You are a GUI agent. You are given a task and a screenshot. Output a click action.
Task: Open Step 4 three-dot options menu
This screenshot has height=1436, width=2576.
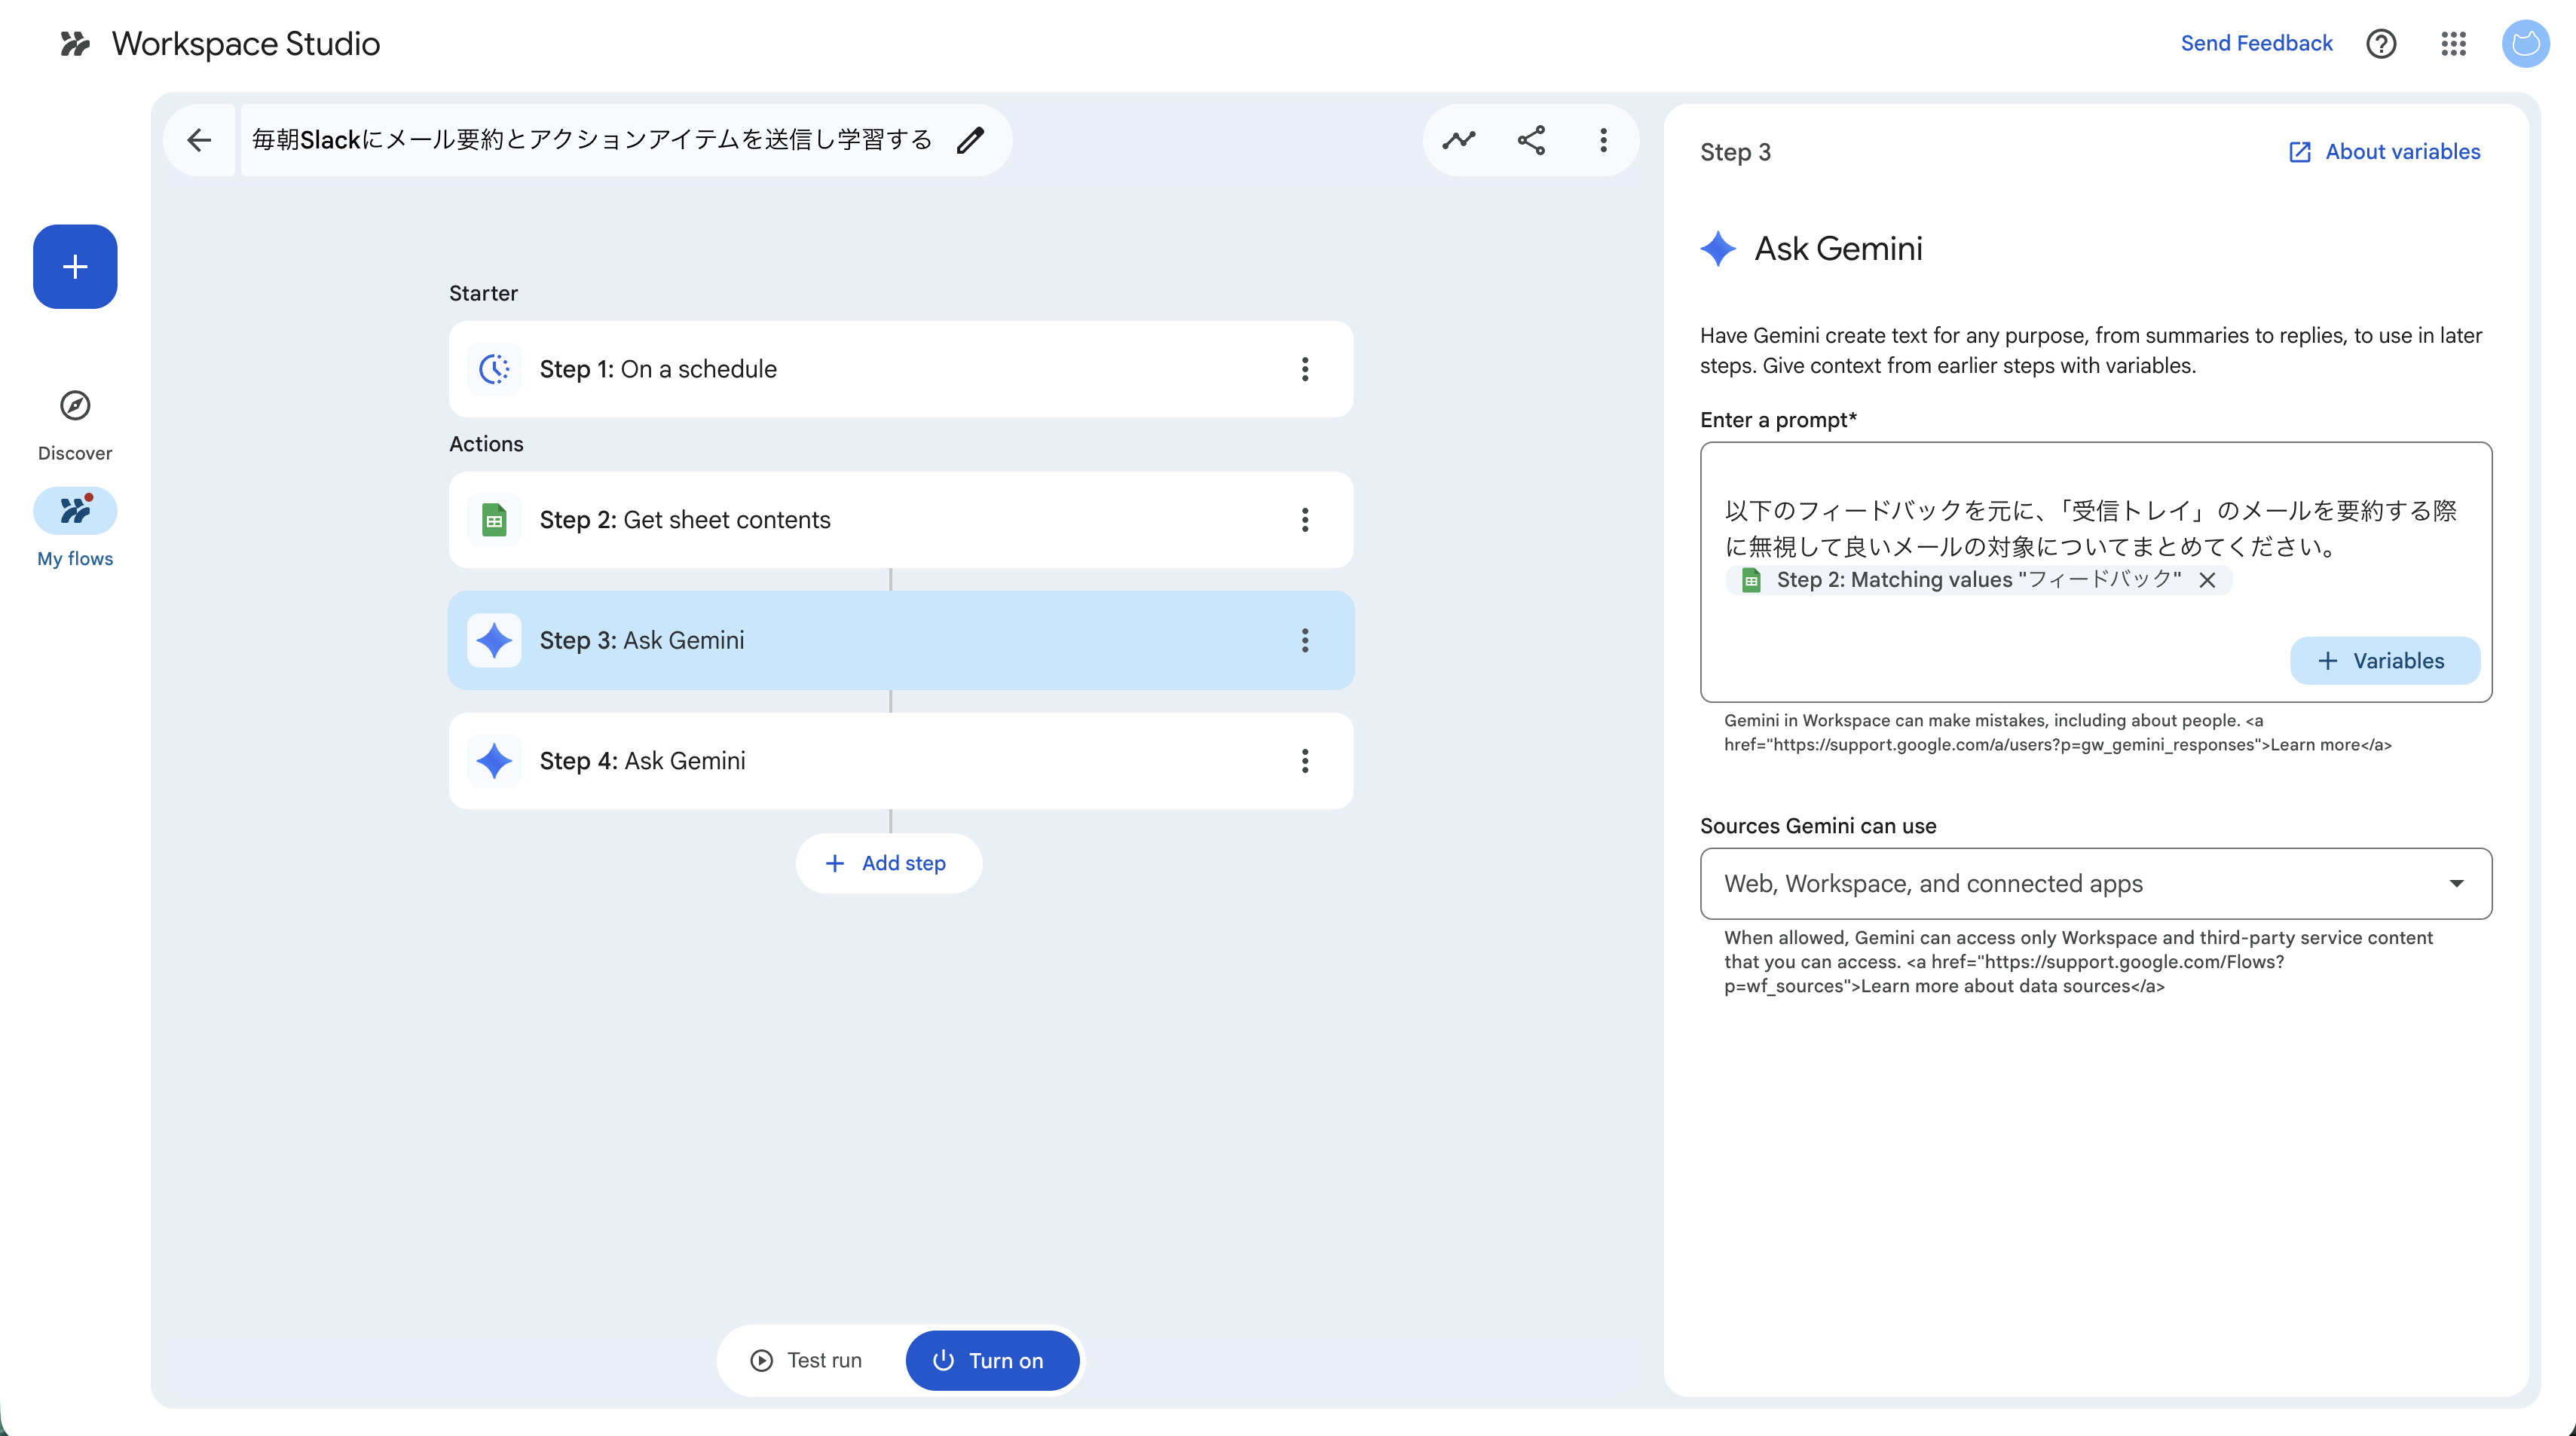point(1304,761)
